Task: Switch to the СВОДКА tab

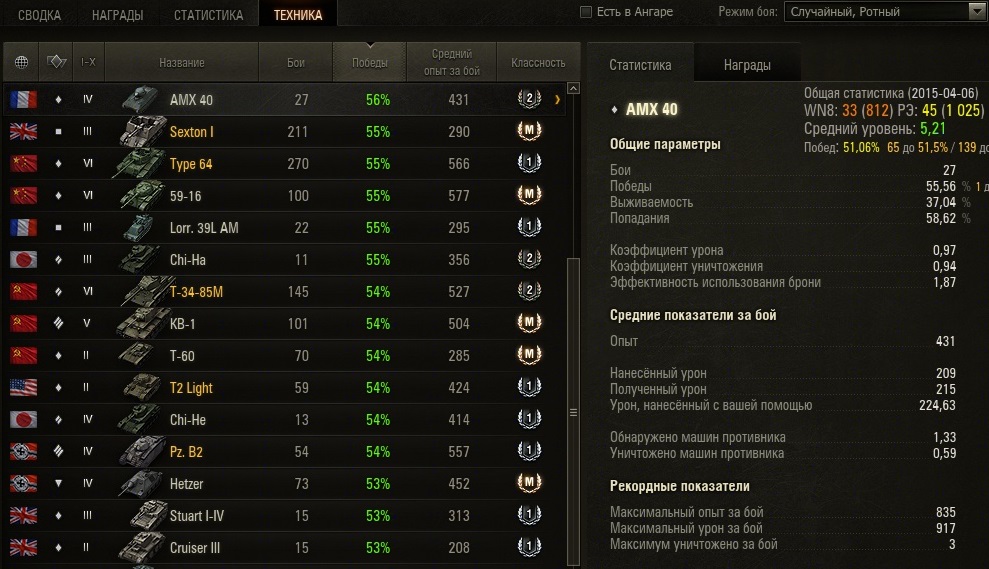Action: [39, 15]
